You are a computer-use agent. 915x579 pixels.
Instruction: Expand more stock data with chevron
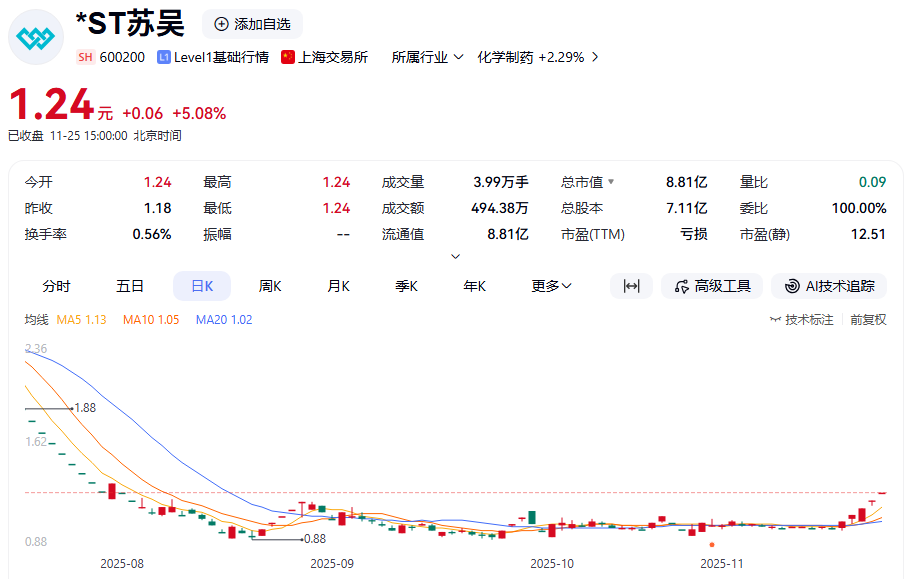pyautogui.click(x=456, y=257)
